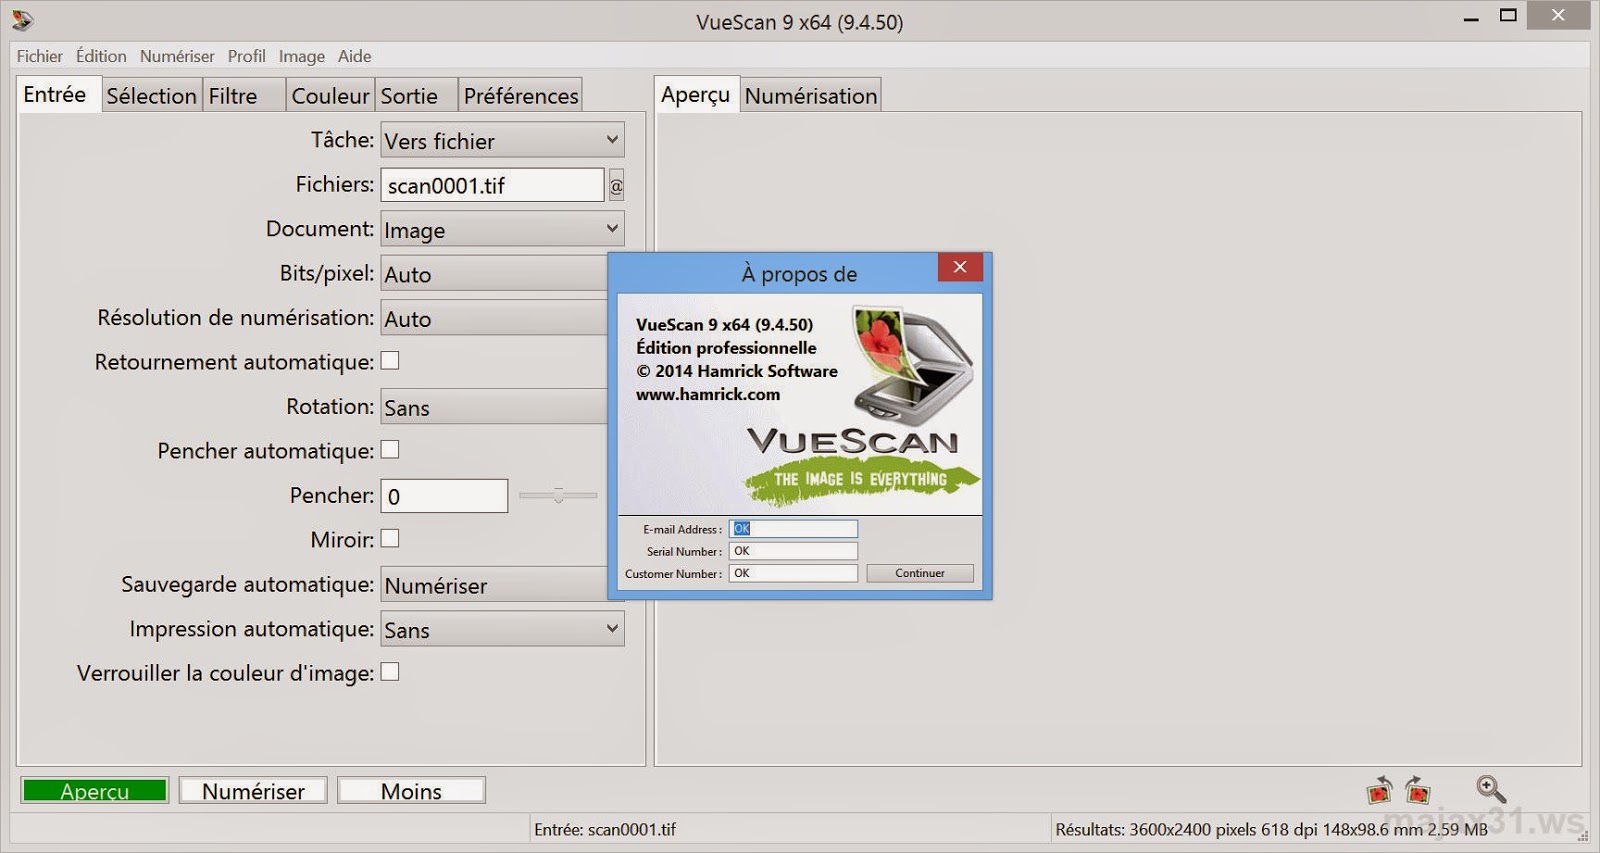The height and width of the screenshot is (853, 1600).
Task: Toggle the Miroir checkbox
Action: click(390, 538)
